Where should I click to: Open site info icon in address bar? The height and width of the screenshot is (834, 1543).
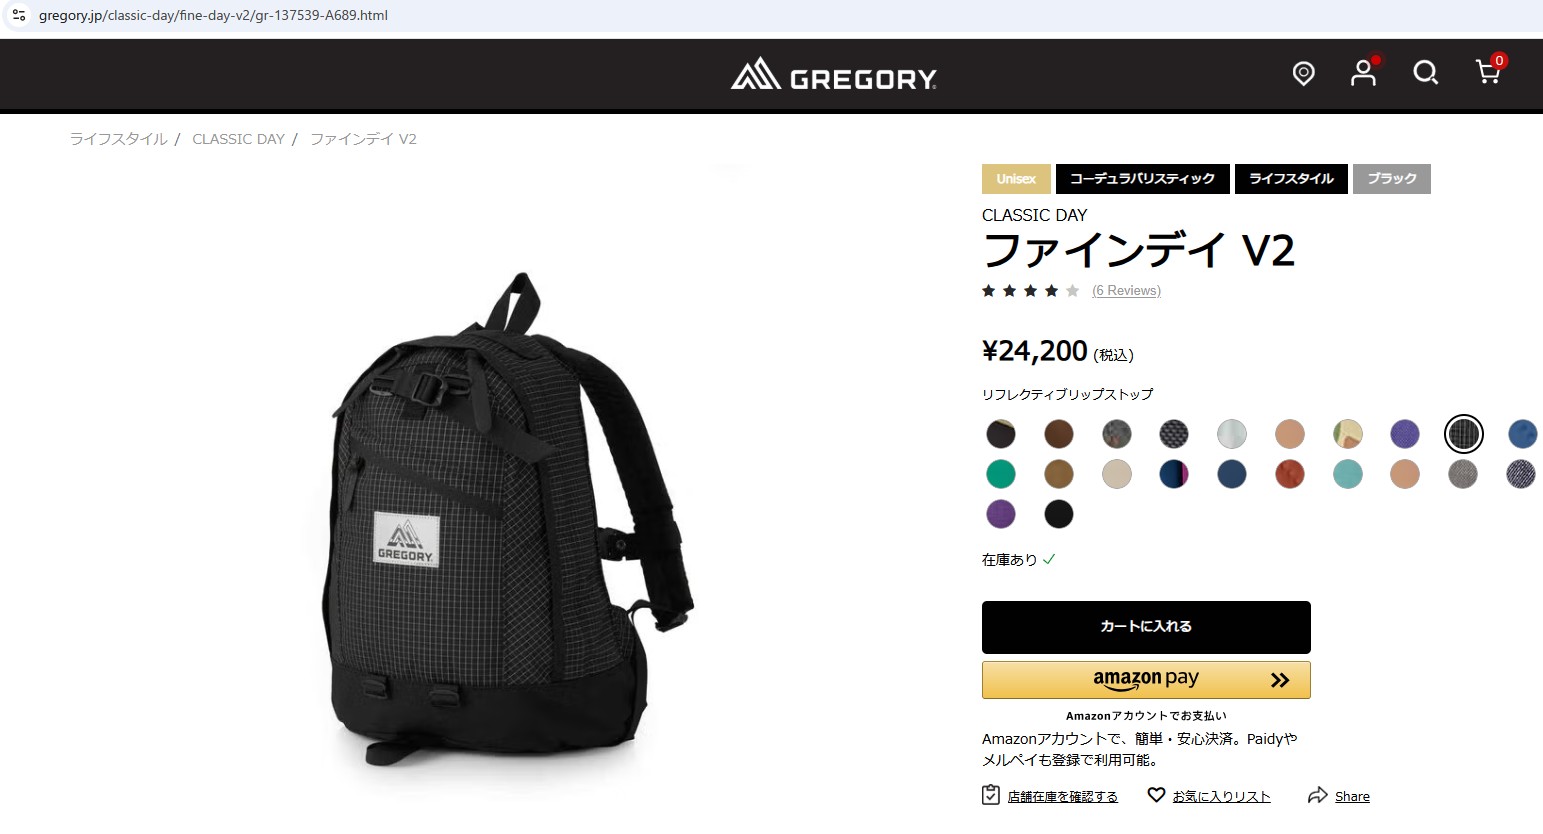point(19,15)
